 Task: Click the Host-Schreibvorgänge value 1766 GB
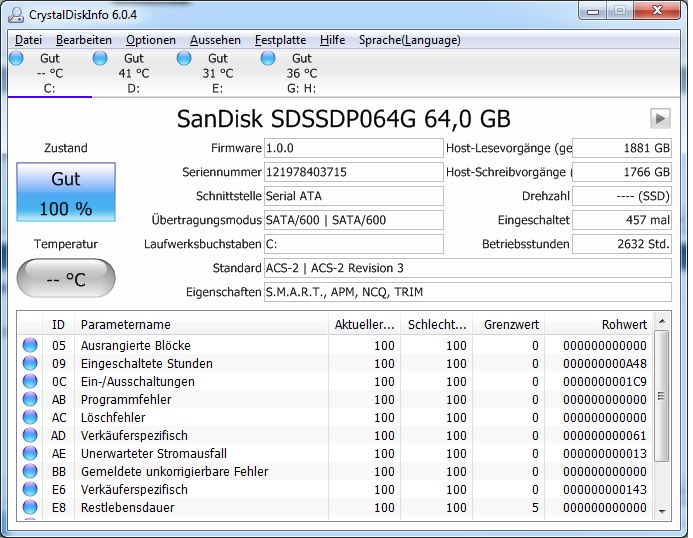pyautogui.click(x=622, y=172)
